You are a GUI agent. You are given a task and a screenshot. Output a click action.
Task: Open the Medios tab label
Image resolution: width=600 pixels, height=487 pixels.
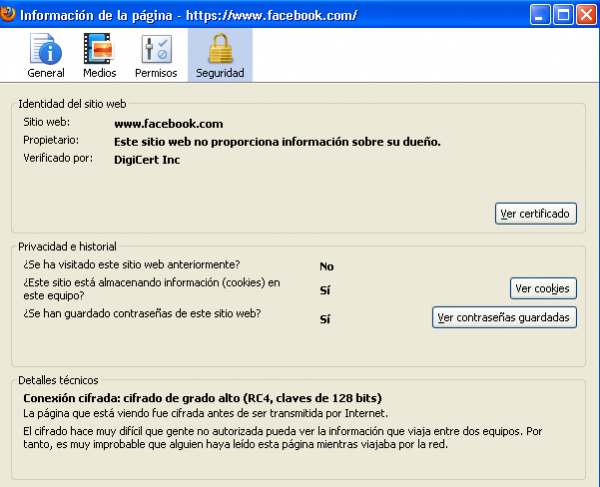[99, 73]
